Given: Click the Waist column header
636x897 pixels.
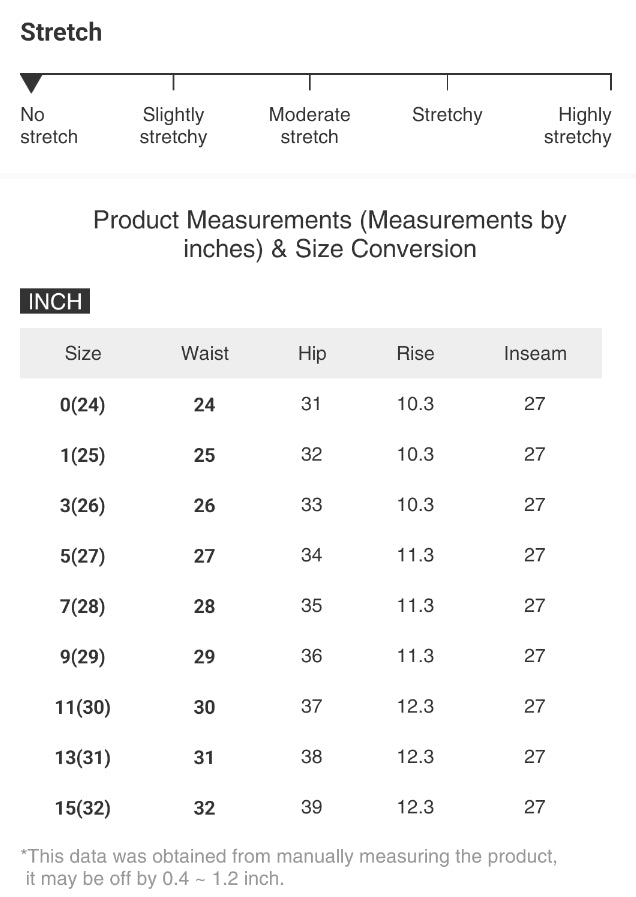Looking at the screenshot, I should [205, 353].
